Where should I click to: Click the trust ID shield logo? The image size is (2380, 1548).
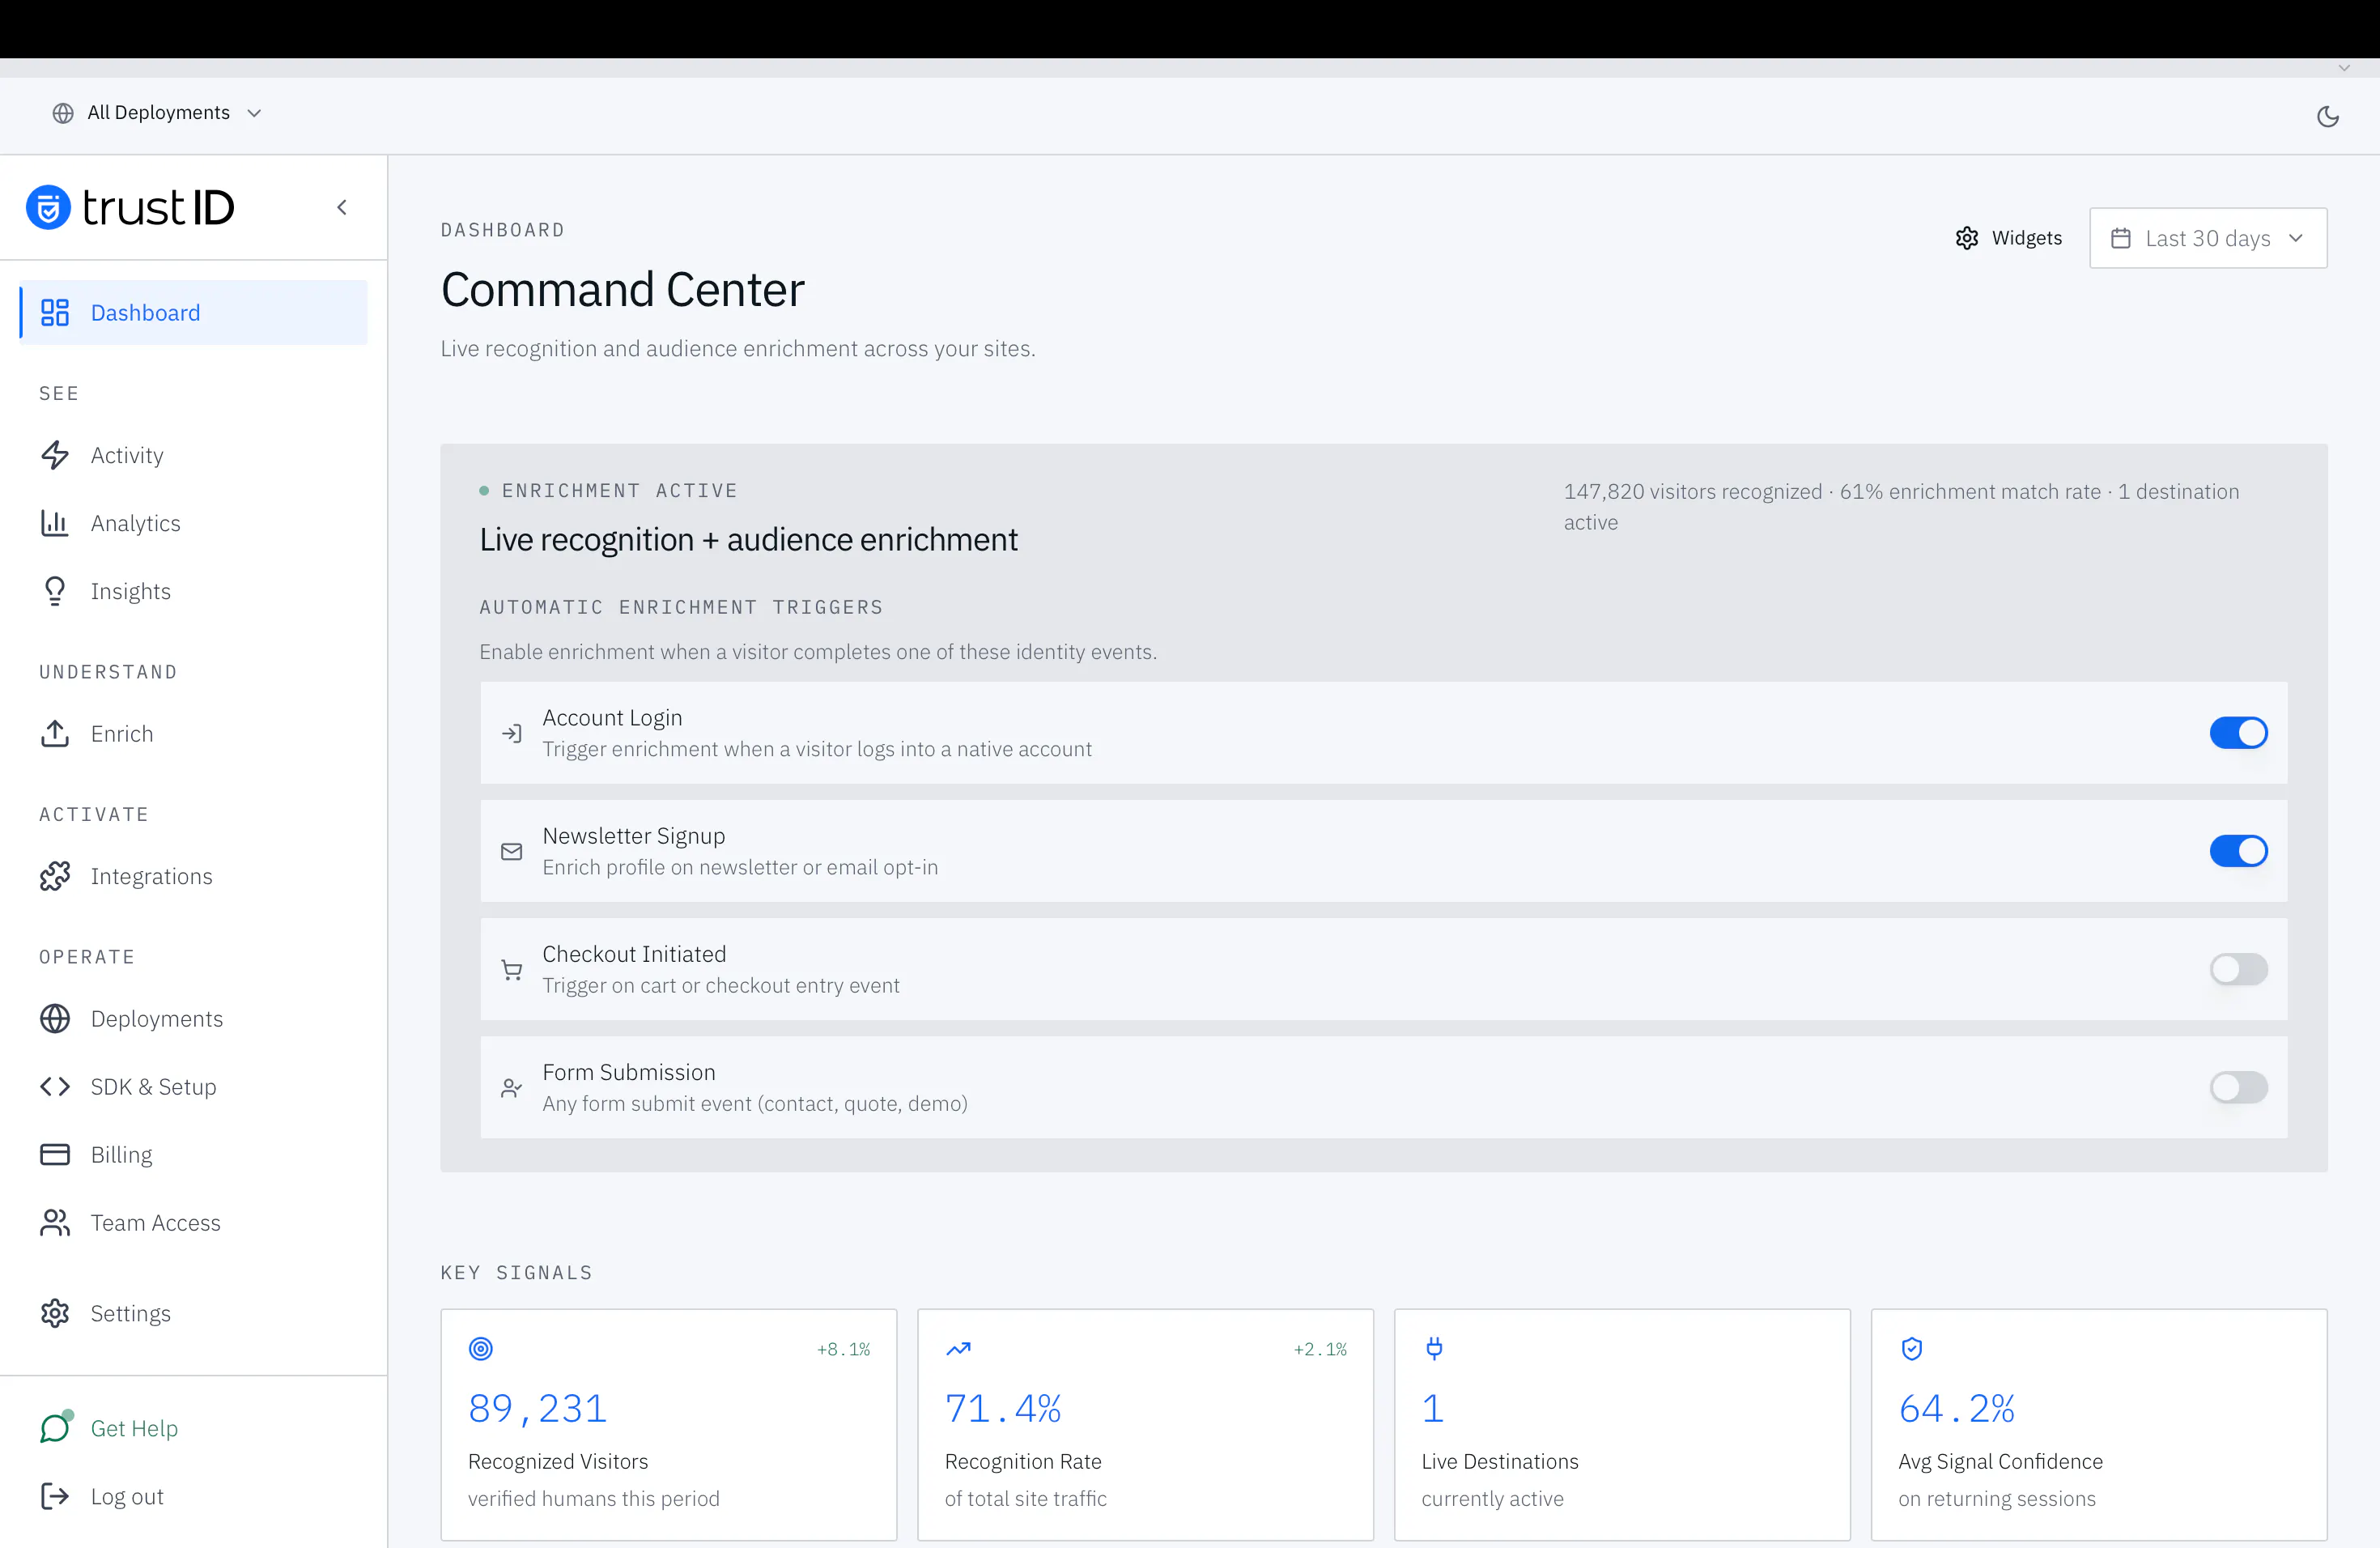[48, 208]
